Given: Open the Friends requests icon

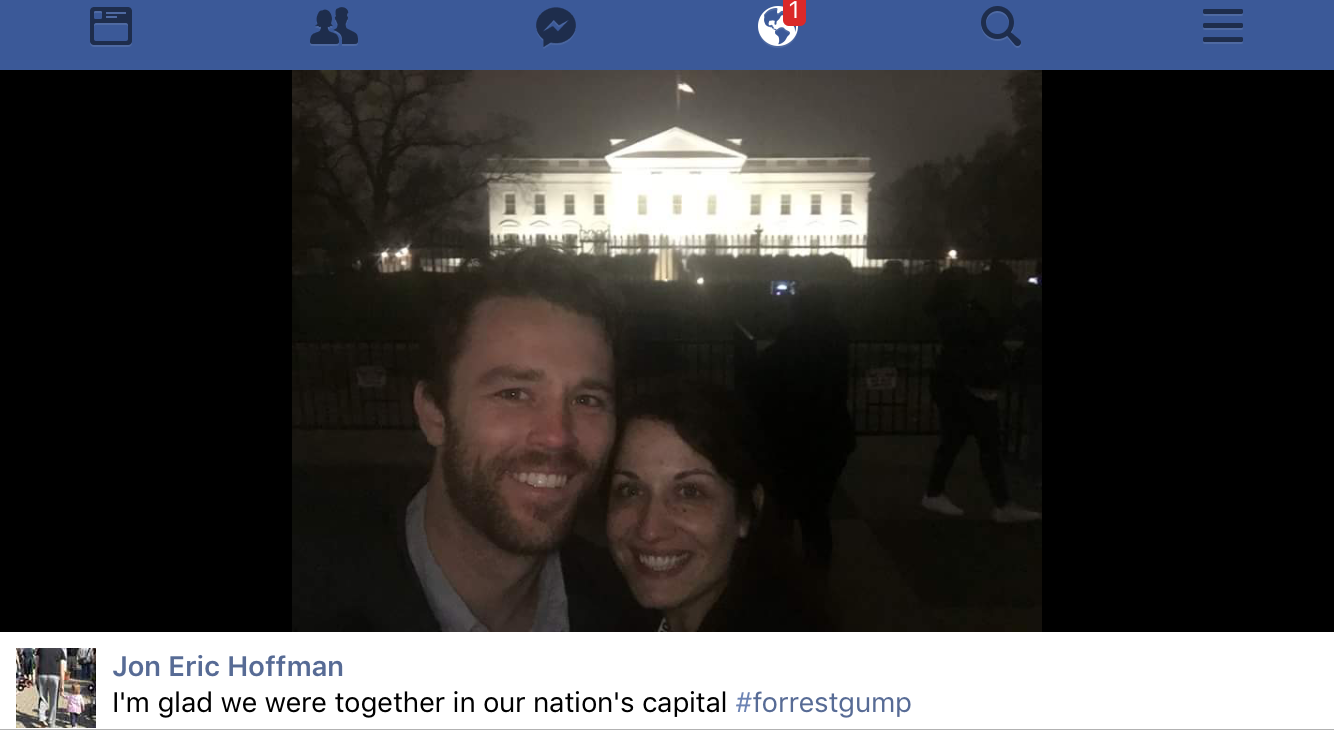Looking at the screenshot, I should click(x=334, y=26).
